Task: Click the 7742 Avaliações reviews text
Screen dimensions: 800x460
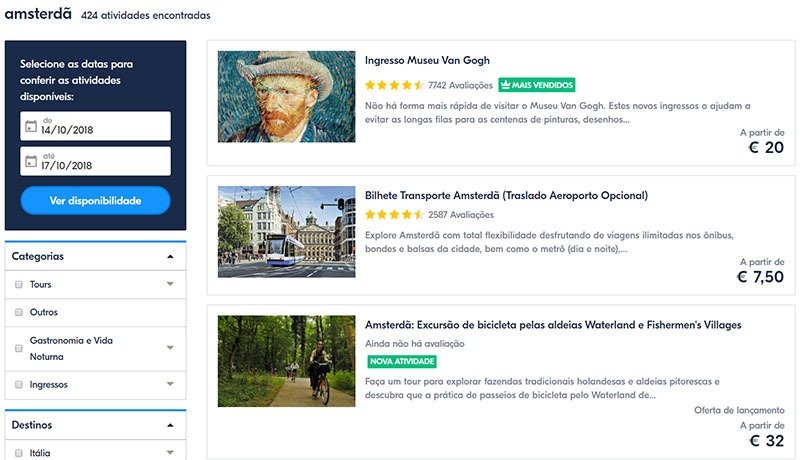Action: tap(460, 85)
